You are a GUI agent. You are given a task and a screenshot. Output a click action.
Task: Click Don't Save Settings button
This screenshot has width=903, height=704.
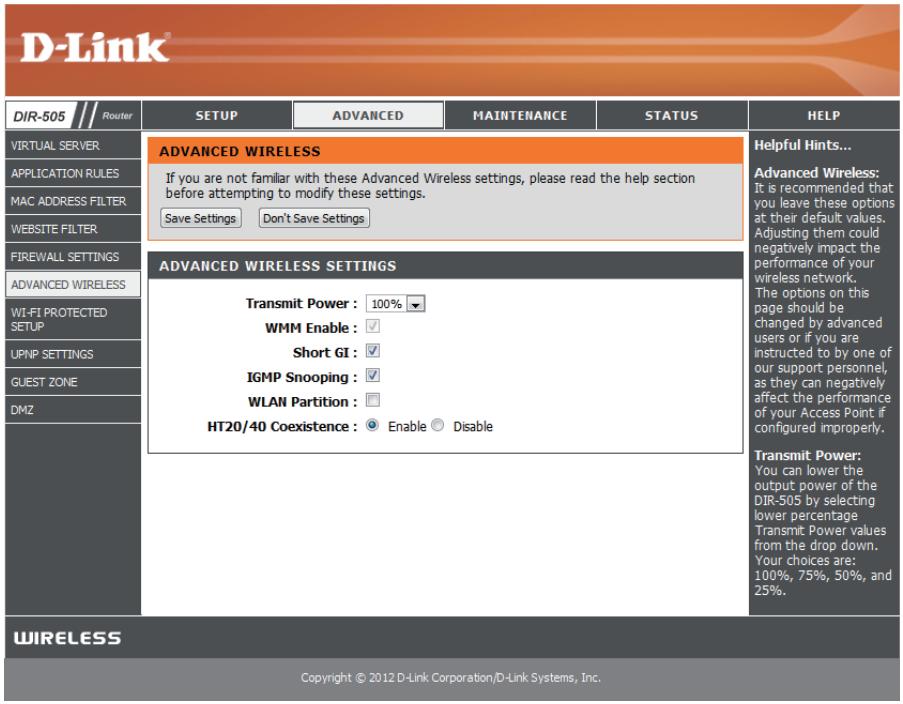pos(314,218)
